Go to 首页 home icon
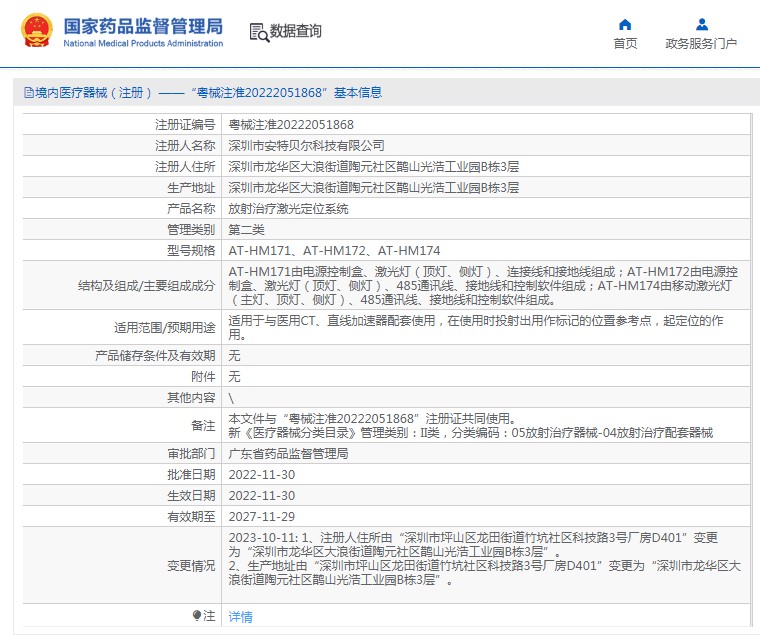This screenshot has height=635, width=760. [625, 24]
